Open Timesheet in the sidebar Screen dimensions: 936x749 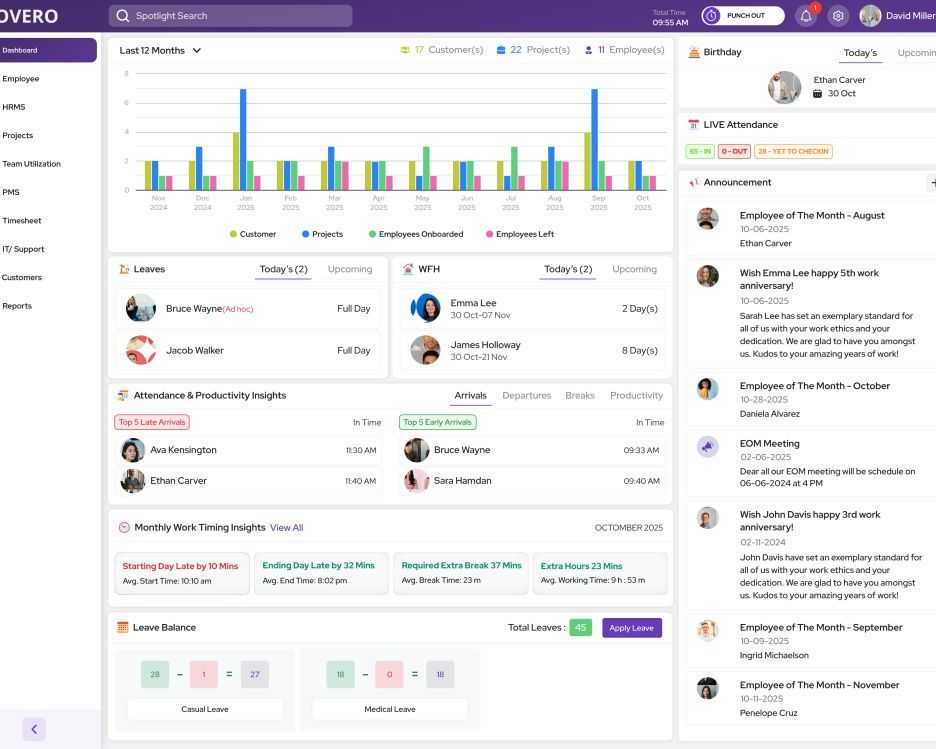[21, 221]
